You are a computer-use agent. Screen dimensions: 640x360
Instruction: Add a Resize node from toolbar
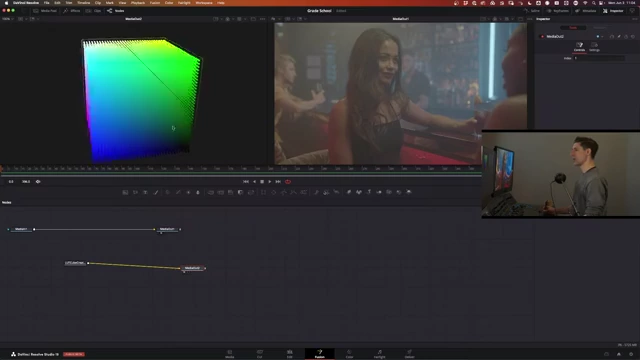(240, 192)
